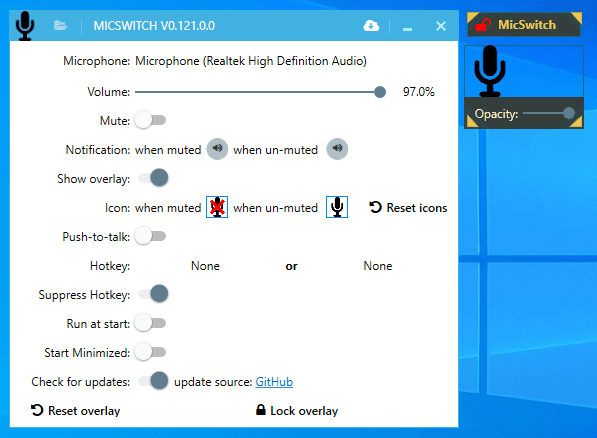Click the red unlock padlock on overlay
This screenshot has height=438, width=597.
(483, 25)
